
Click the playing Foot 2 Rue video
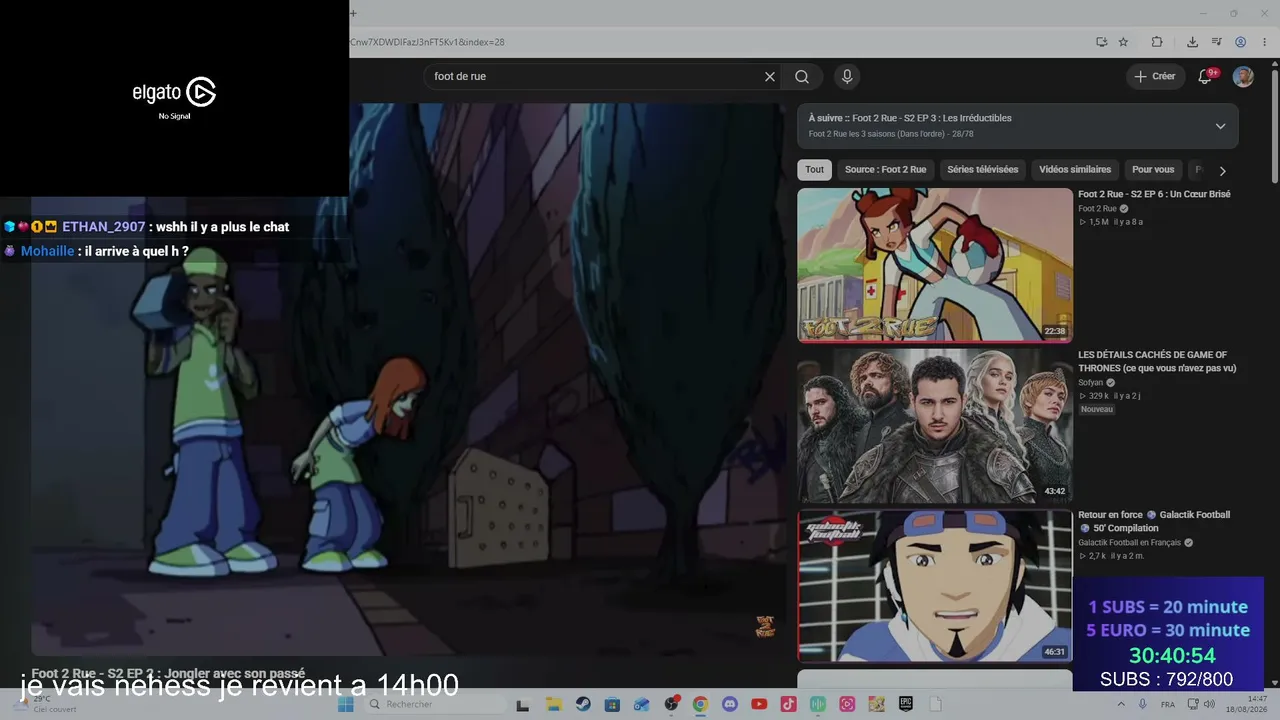click(408, 380)
